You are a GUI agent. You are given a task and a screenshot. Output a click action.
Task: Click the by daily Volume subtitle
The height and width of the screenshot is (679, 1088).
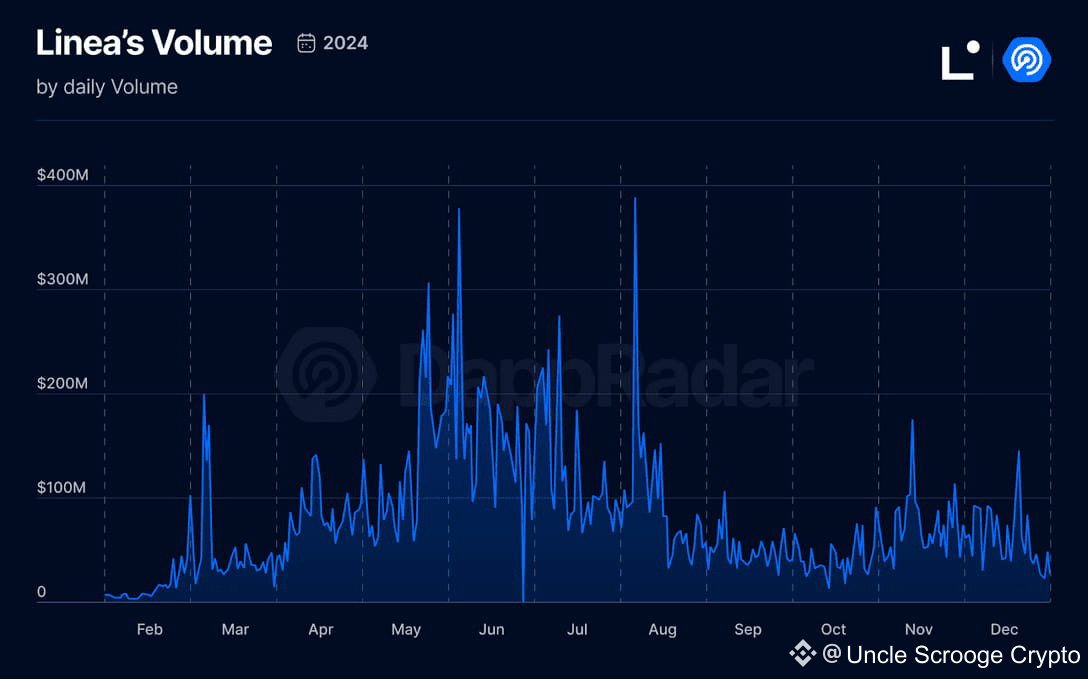(x=107, y=87)
